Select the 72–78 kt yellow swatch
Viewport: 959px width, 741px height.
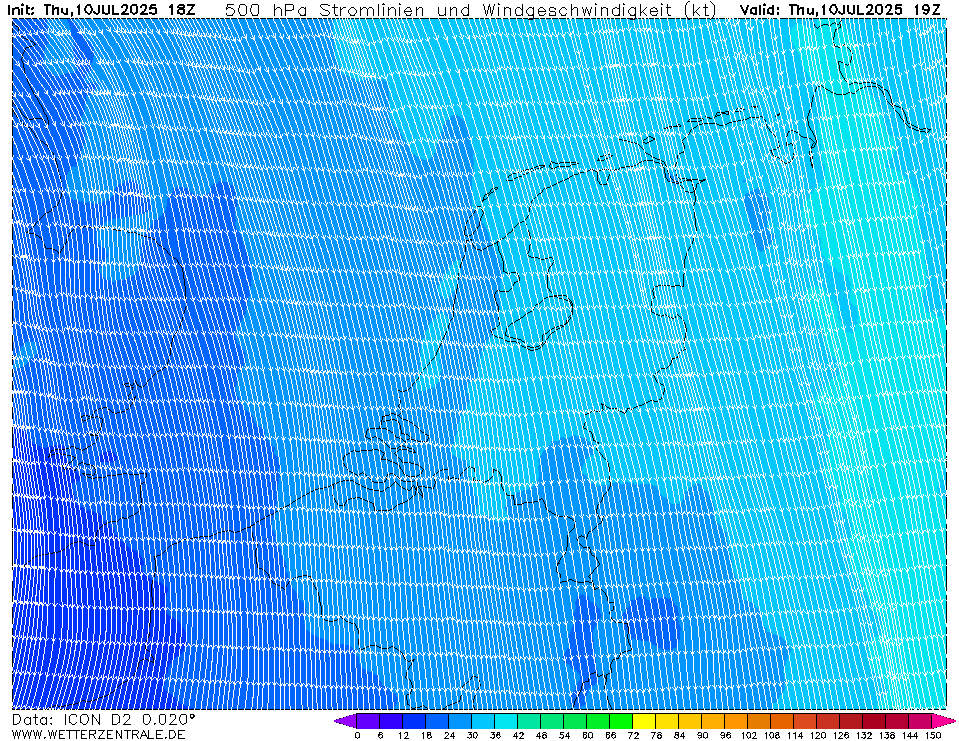[645, 721]
